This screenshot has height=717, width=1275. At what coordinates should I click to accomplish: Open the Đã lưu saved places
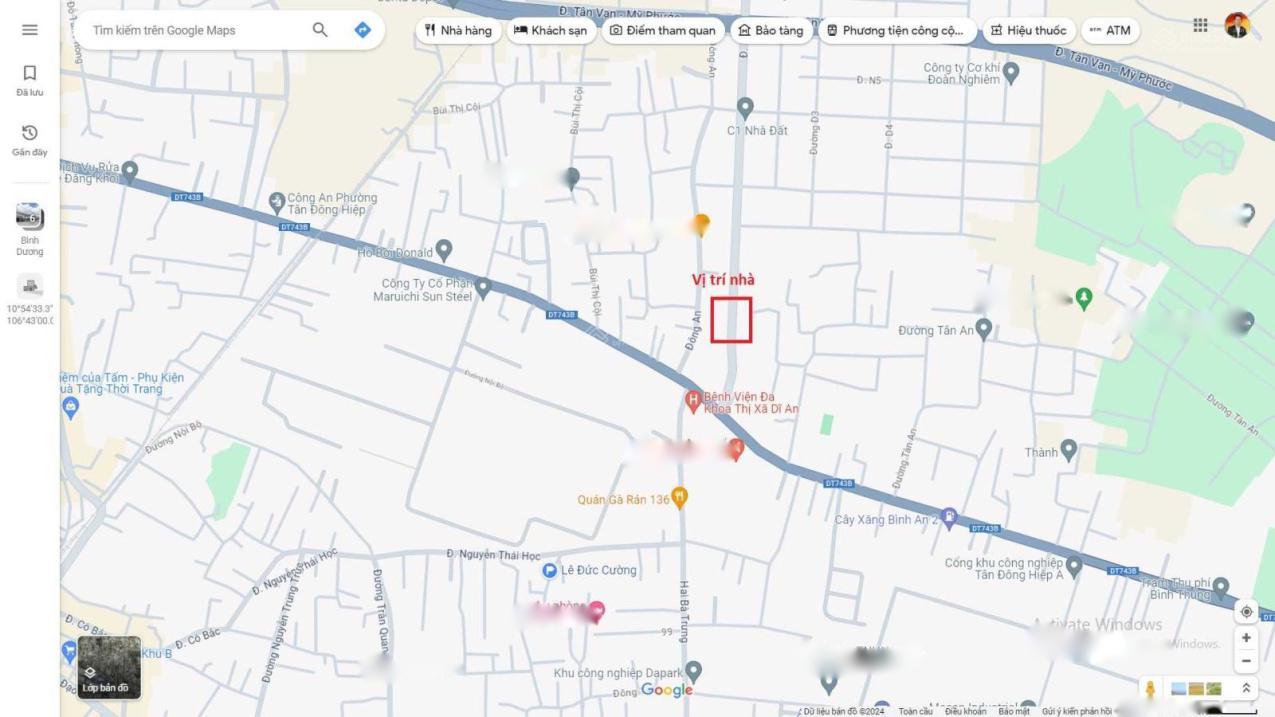(30, 80)
